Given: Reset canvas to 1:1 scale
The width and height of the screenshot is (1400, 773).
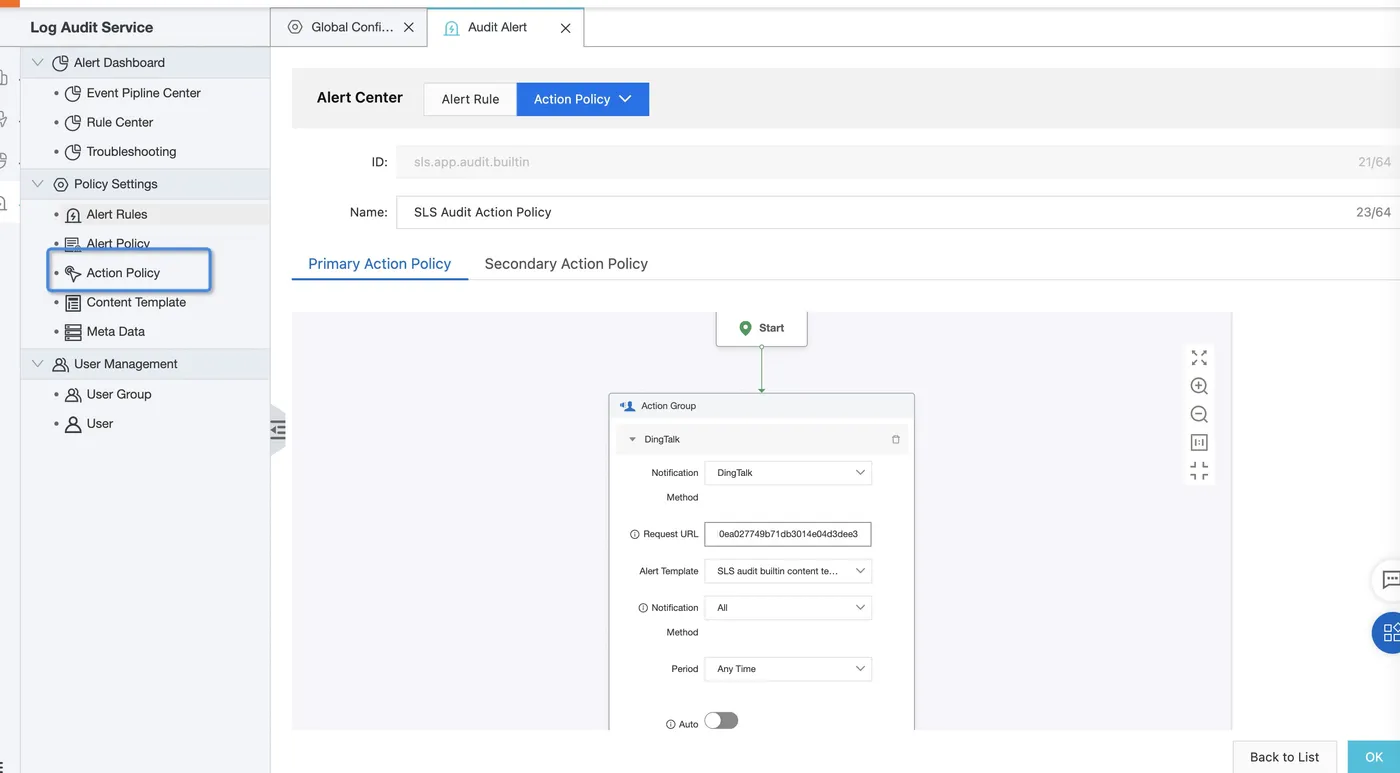Looking at the screenshot, I should click(1199, 442).
